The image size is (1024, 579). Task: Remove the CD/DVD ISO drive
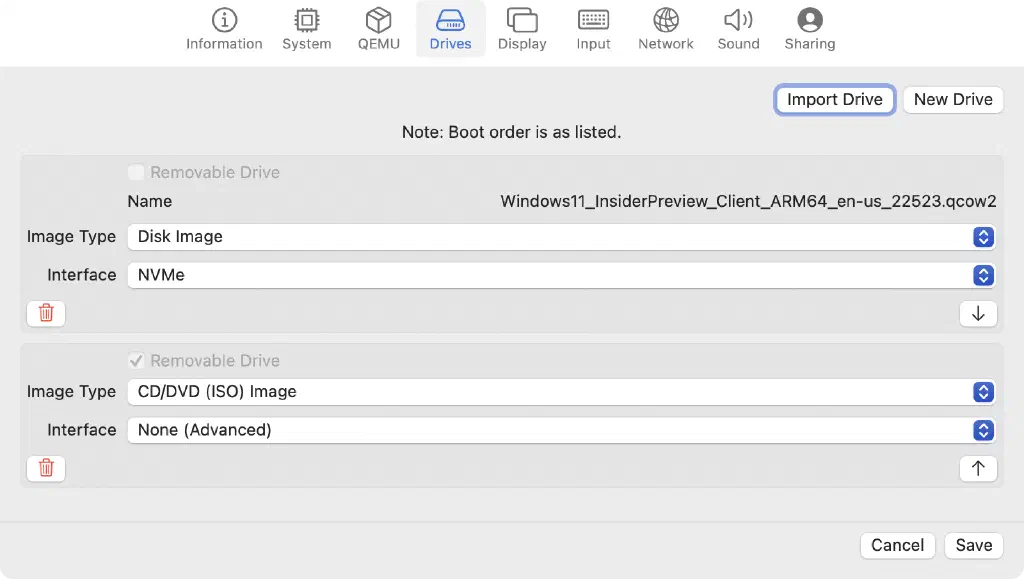[46, 468]
